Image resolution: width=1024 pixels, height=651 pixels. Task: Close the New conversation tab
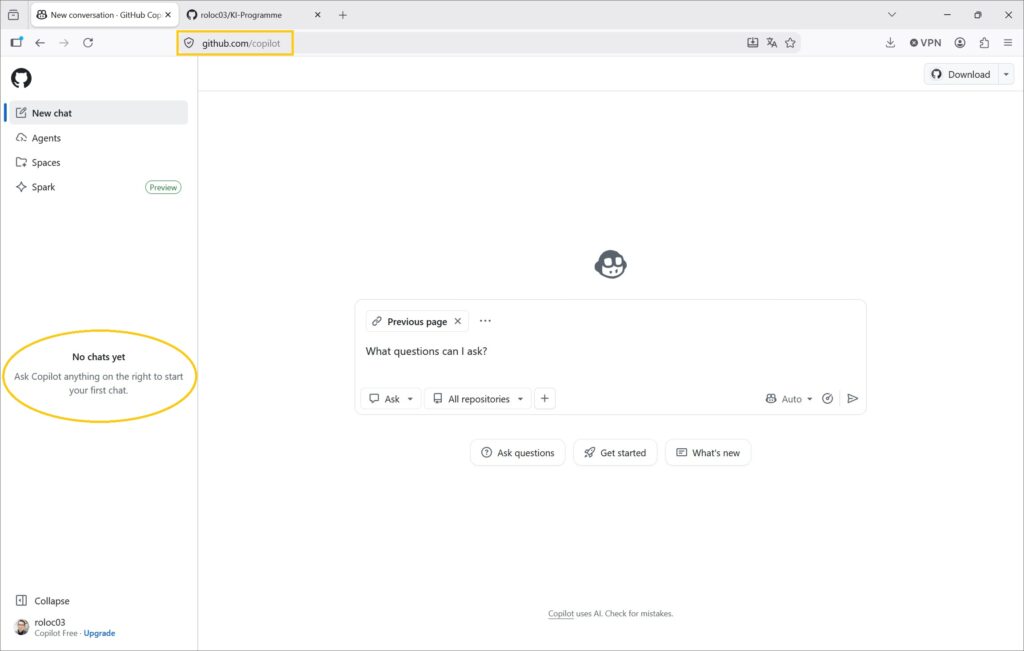168,14
